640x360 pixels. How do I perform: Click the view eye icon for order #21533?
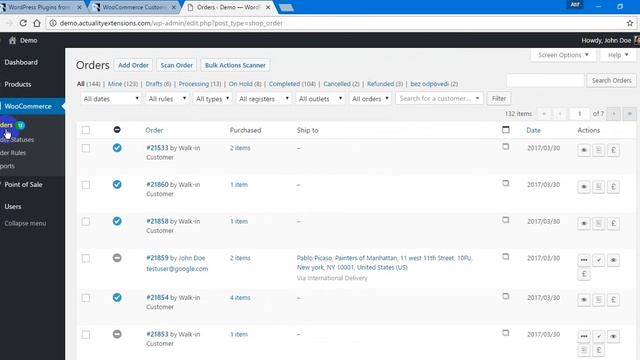tap(584, 150)
